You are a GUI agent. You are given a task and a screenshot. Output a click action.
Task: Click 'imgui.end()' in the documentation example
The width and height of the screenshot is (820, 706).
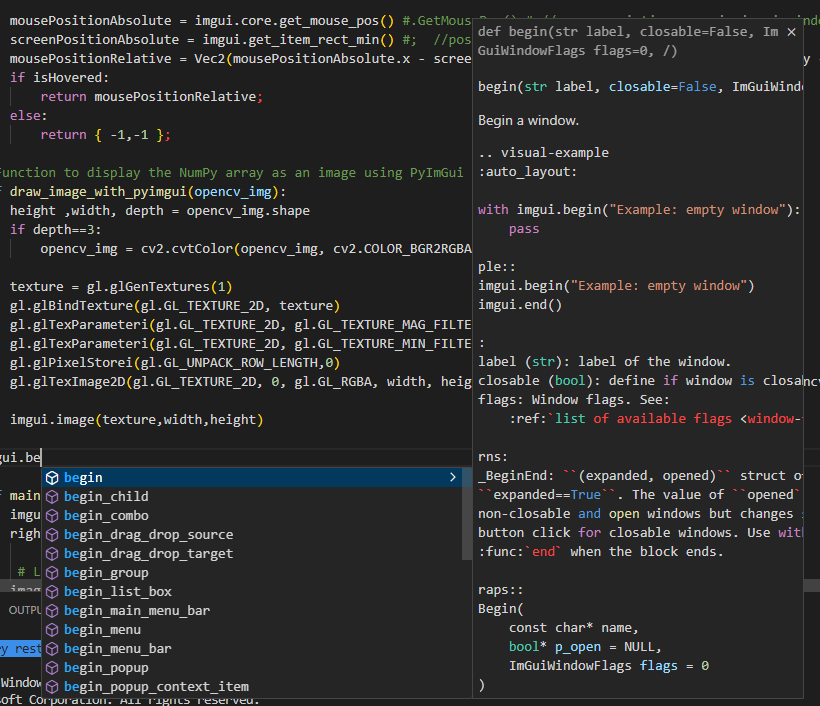pyautogui.click(x=520, y=305)
